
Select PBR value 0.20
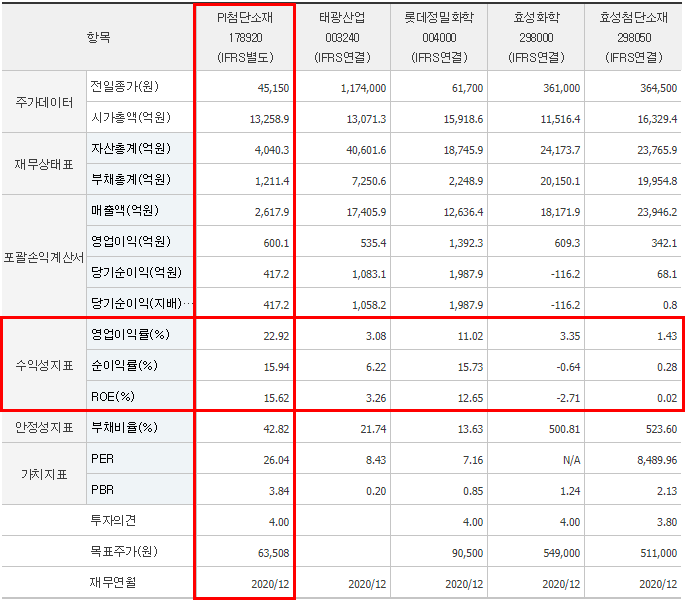376,491
